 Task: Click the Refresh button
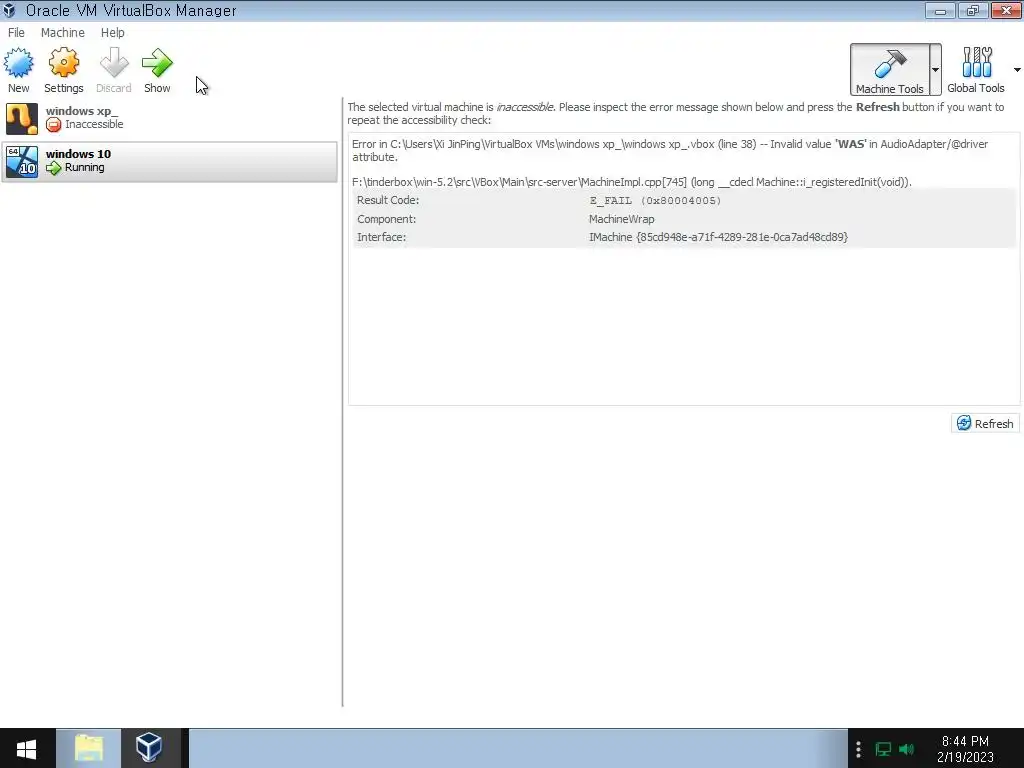click(985, 423)
